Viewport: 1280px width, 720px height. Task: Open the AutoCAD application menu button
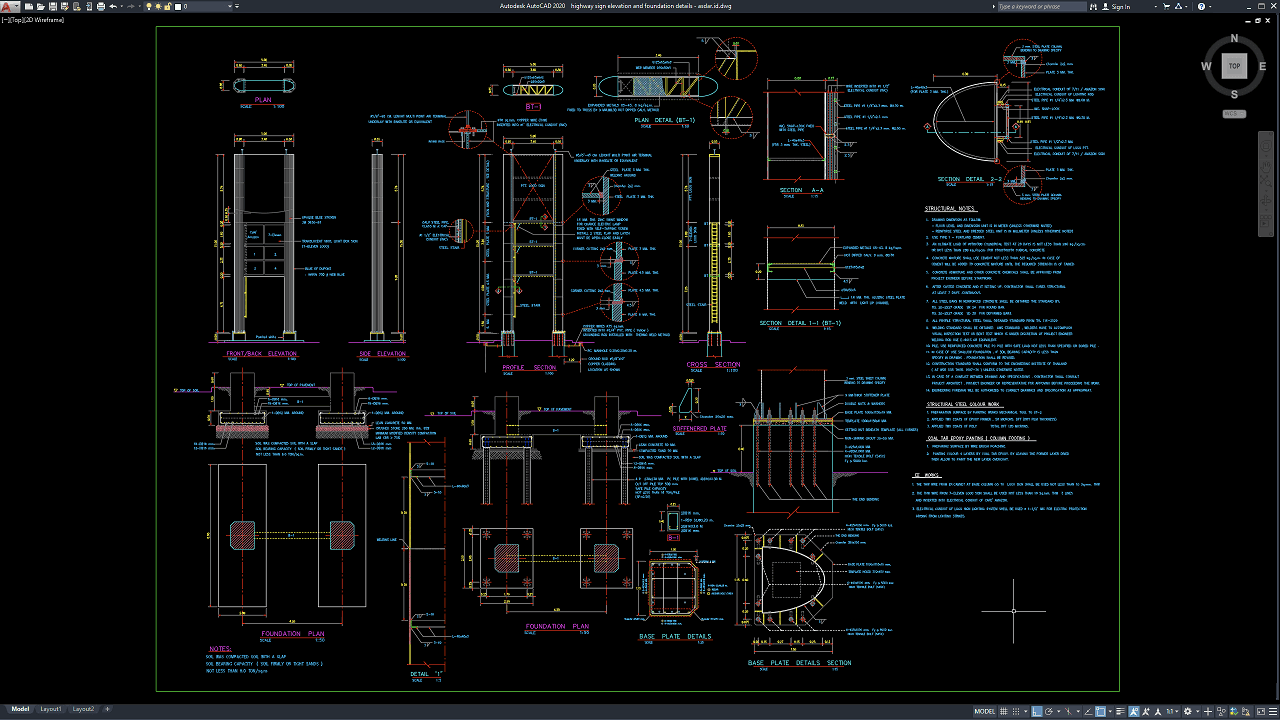(7, 6)
